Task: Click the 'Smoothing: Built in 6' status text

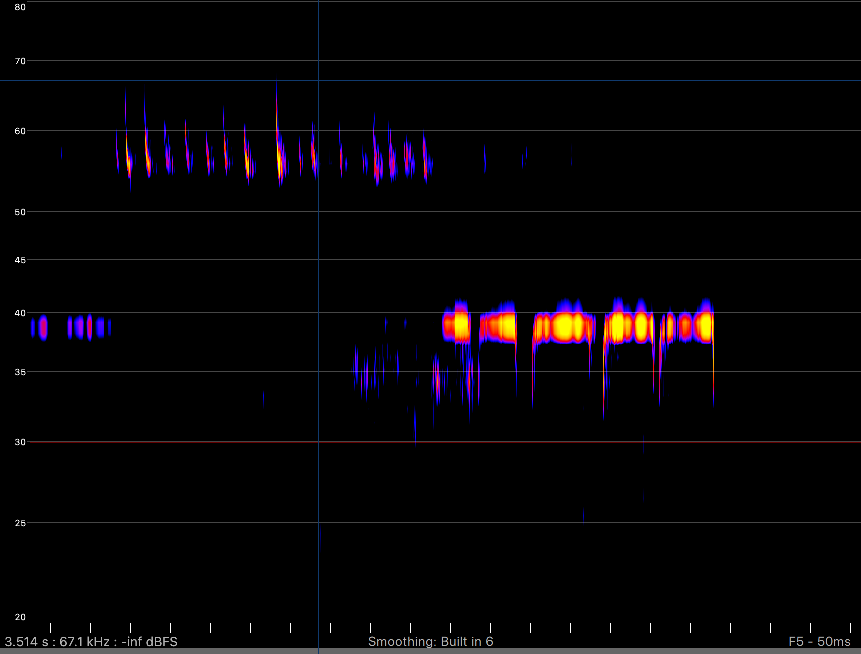Action: click(430, 641)
